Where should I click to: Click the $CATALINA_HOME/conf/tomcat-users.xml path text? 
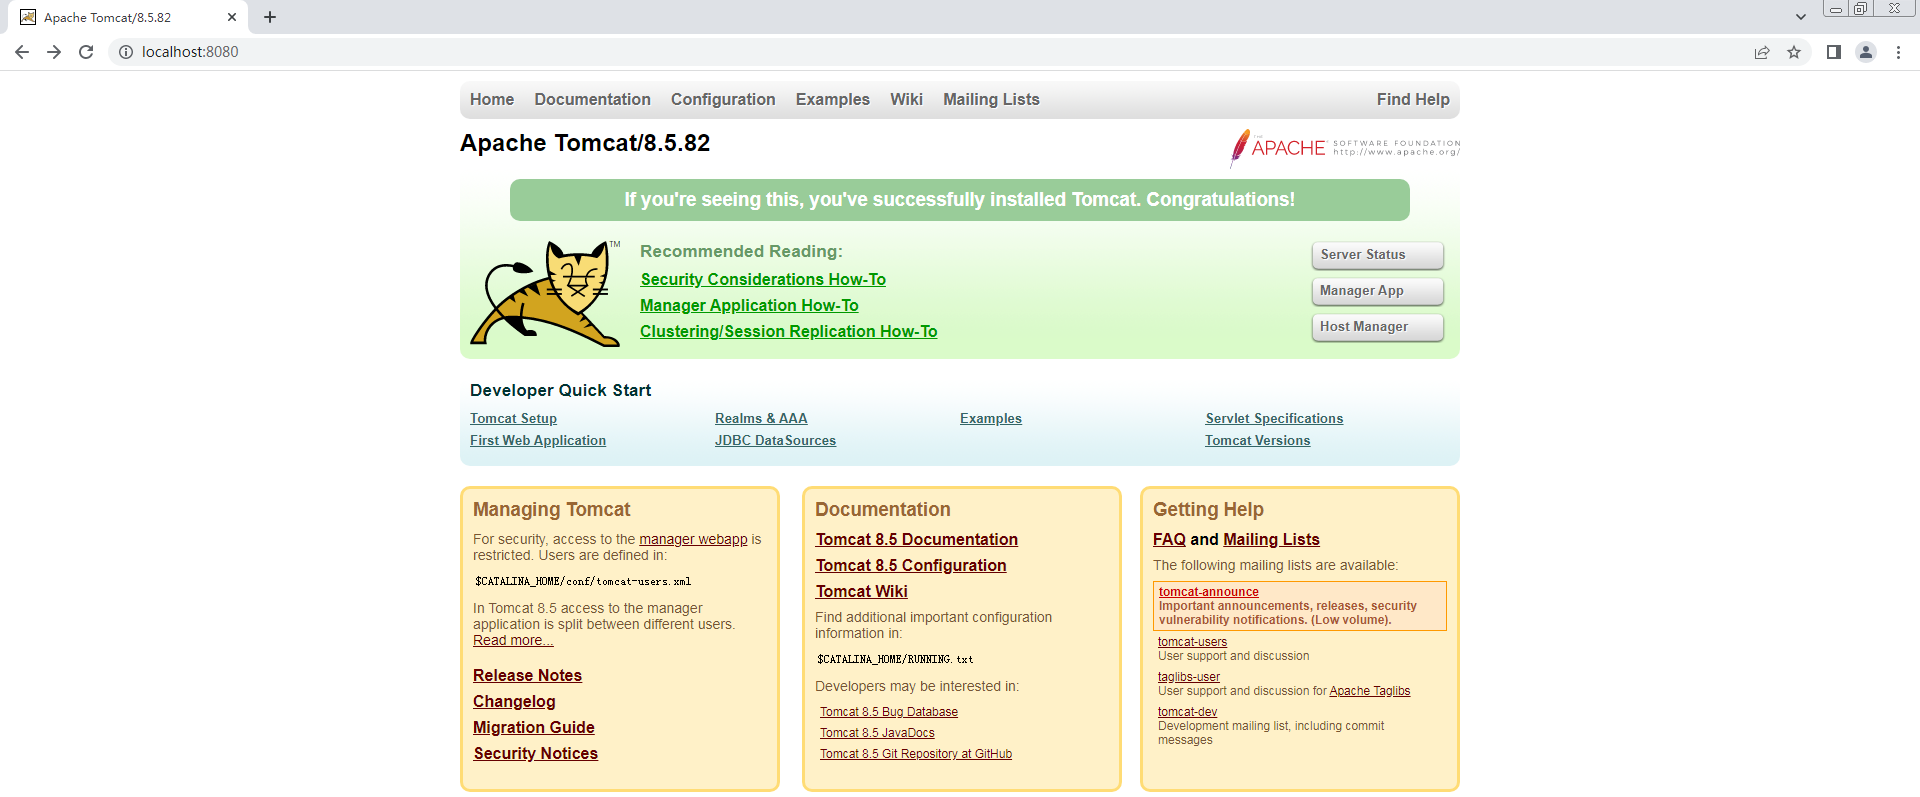pyautogui.click(x=583, y=581)
